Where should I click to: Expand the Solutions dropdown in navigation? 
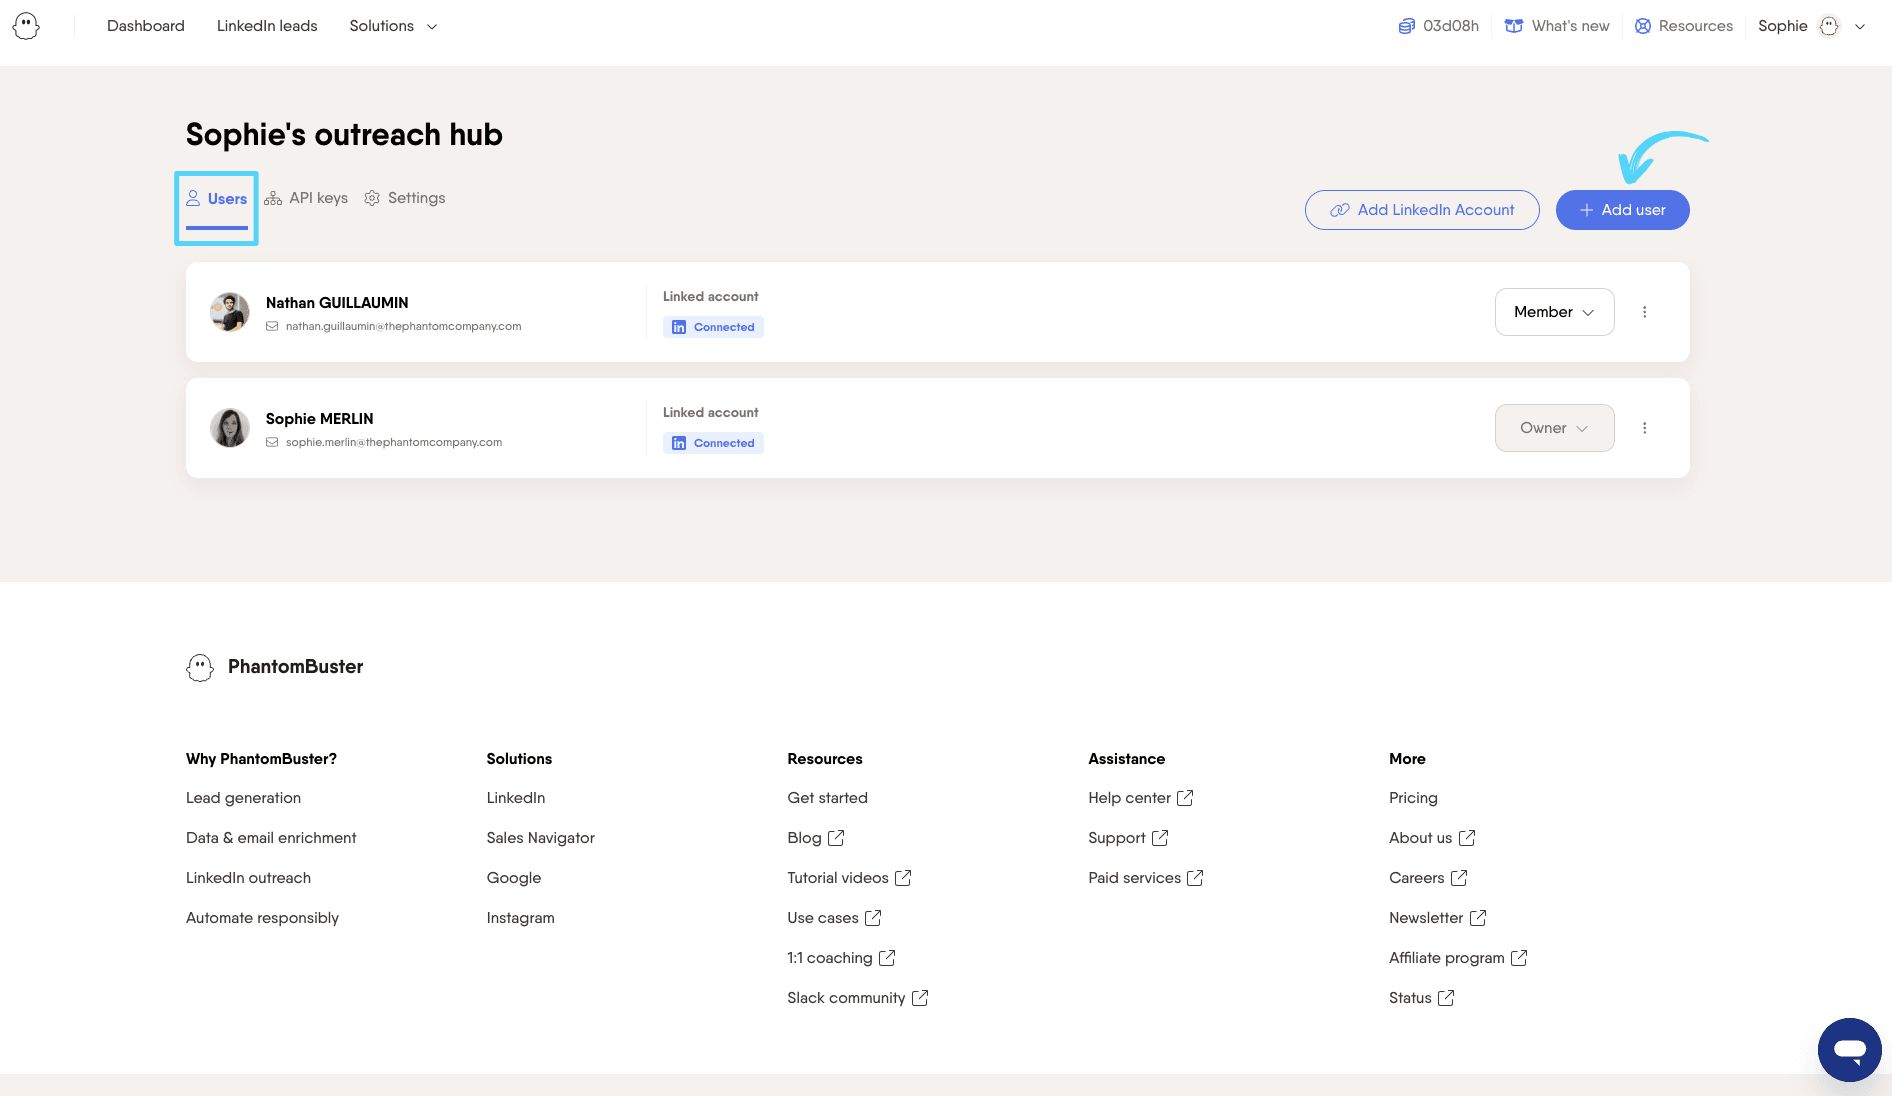[393, 26]
